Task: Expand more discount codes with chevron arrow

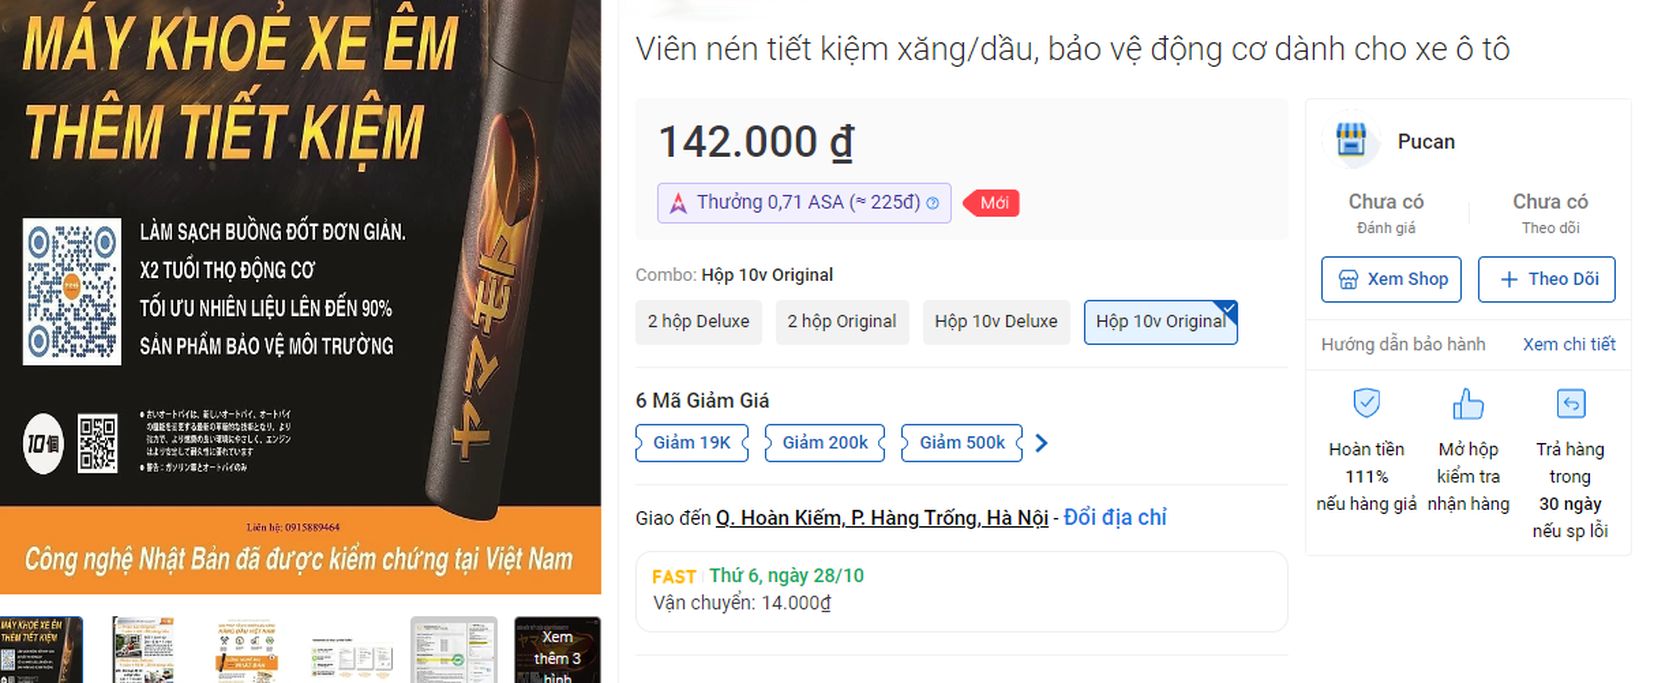Action: click(x=1041, y=443)
